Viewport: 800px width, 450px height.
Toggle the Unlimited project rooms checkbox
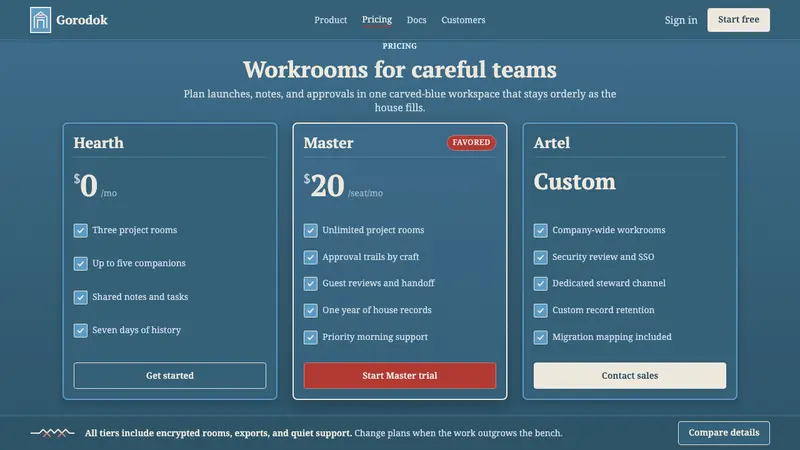[x=310, y=230]
